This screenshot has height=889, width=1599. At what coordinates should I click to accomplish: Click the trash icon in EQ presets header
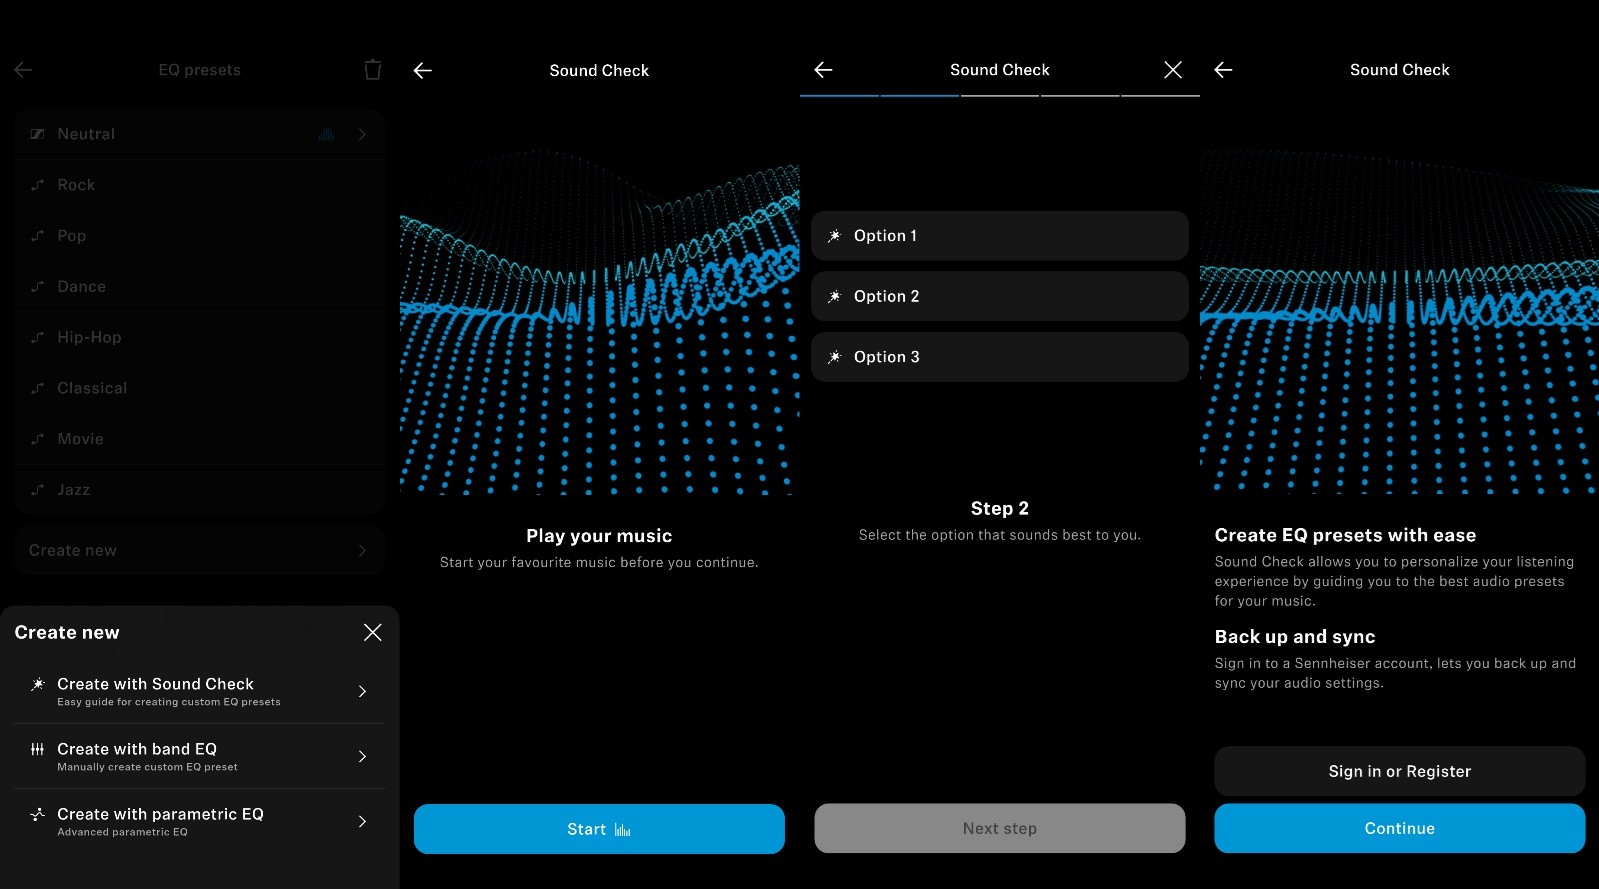click(372, 70)
